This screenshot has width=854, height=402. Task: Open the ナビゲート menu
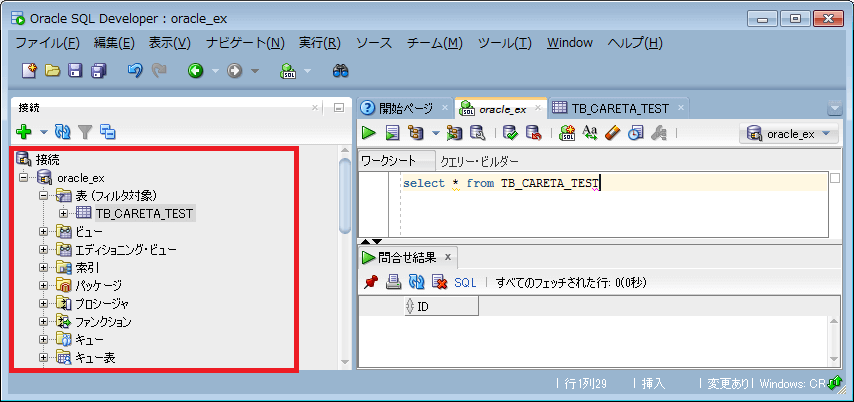click(x=246, y=43)
